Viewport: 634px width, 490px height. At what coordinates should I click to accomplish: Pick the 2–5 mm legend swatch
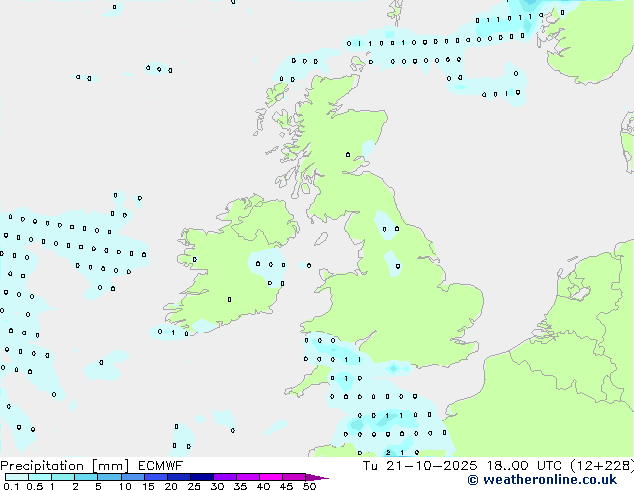(86, 477)
